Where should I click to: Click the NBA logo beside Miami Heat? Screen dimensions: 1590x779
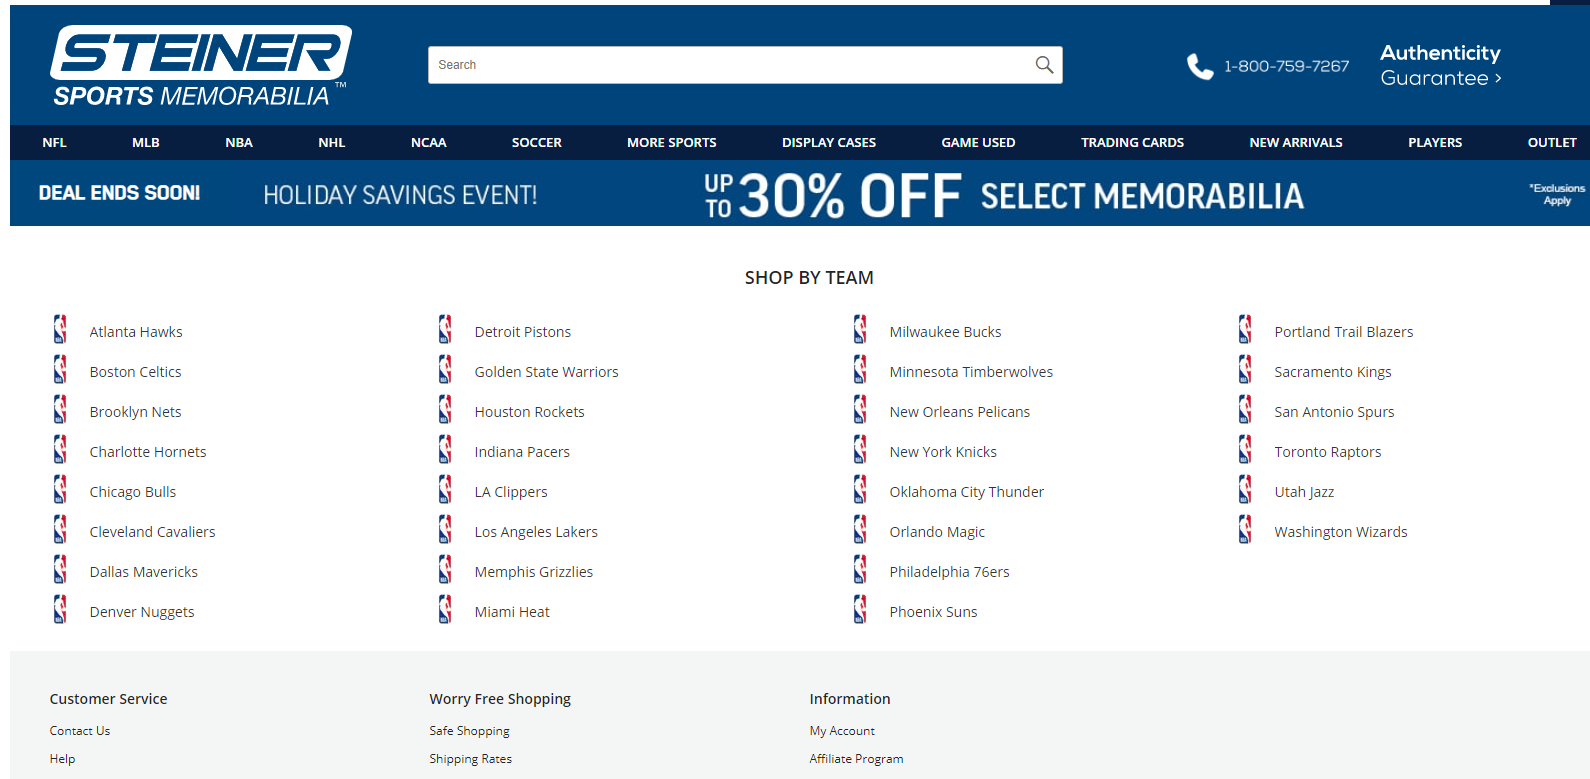(x=445, y=610)
